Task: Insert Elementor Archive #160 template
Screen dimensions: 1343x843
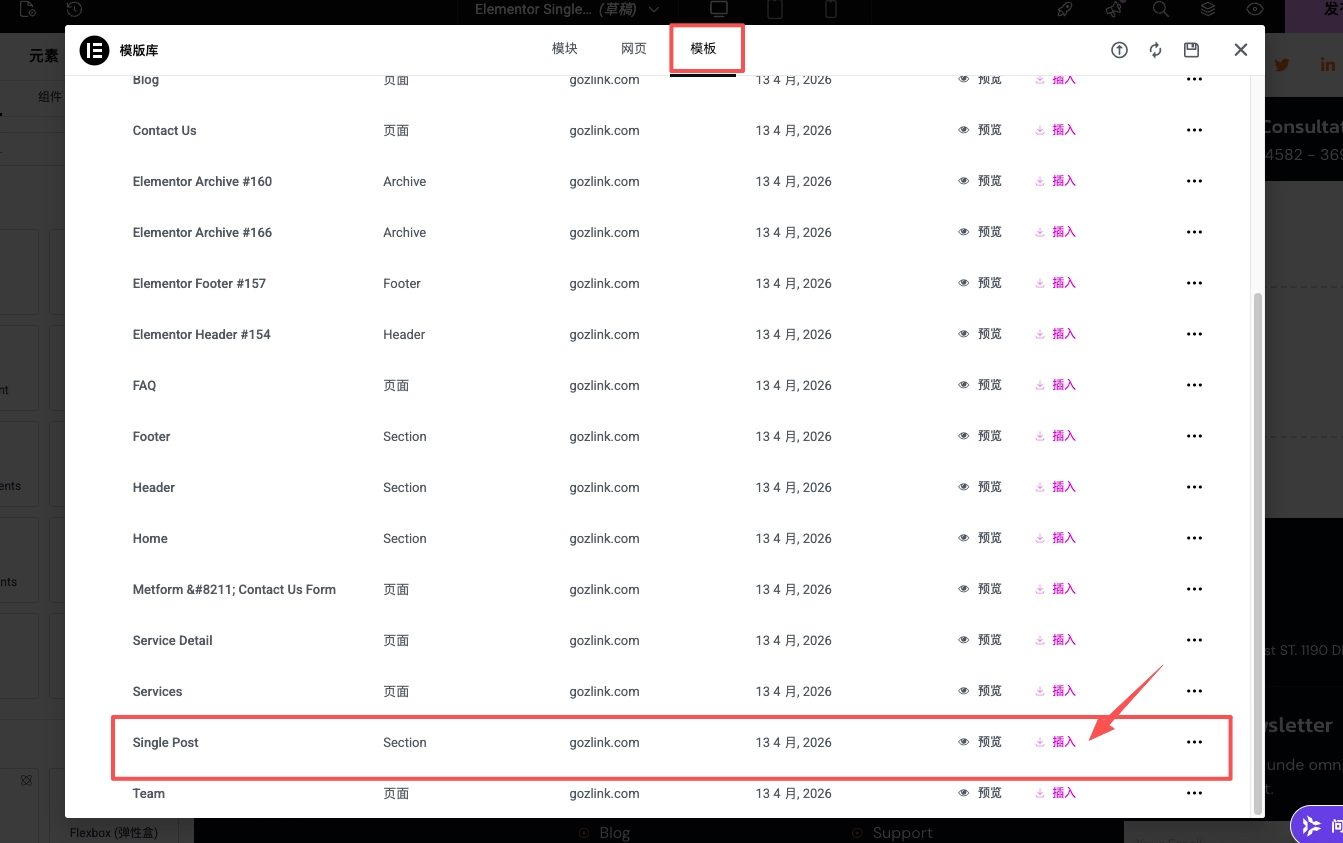Action: tap(1056, 181)
